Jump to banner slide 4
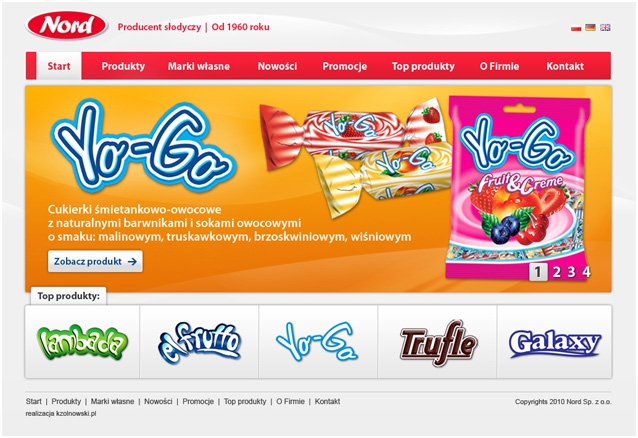This screenshot has width=638, height=438. (586, 272)
